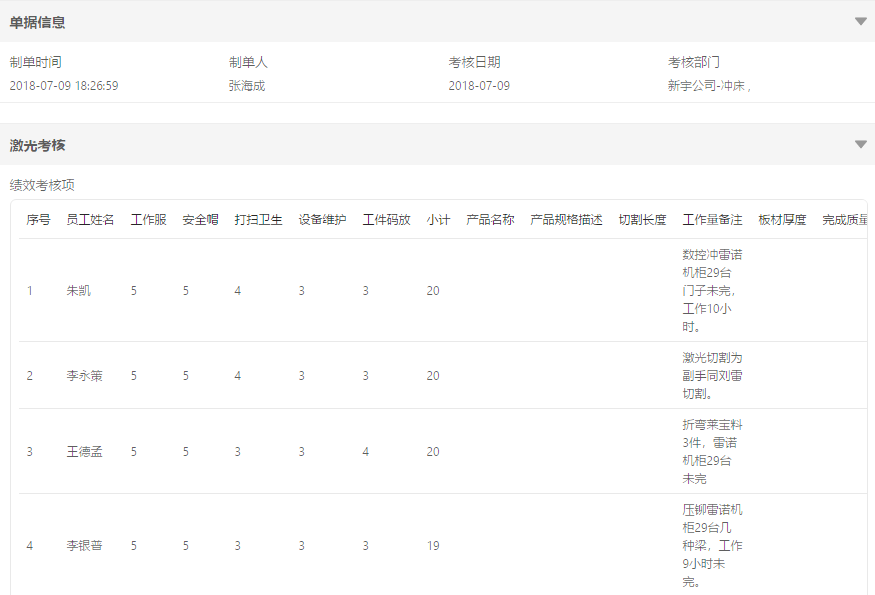This screenshot has height=595, width=875.
Task: Click the 序号 column header
Action: point(38,220)
